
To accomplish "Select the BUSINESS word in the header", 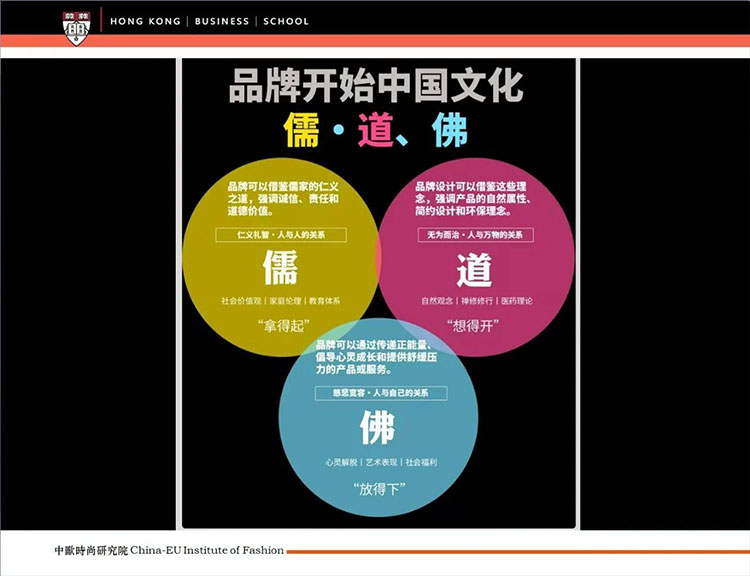I will click(222, 21).
